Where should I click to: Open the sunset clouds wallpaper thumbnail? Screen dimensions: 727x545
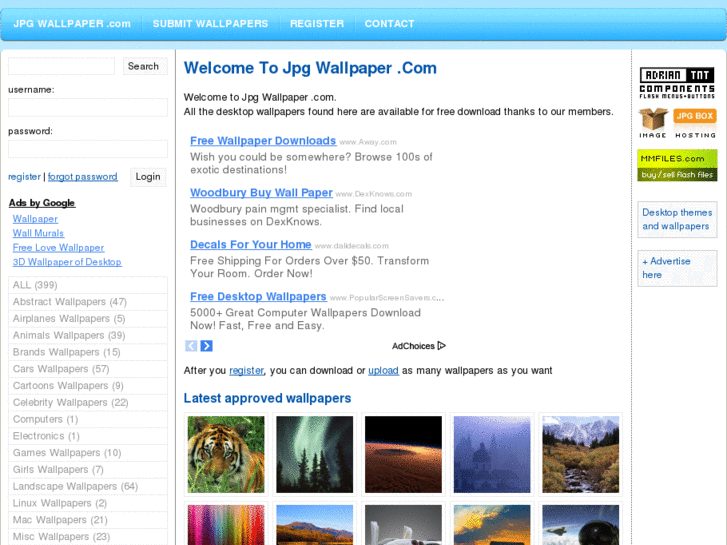pos(492,525)
